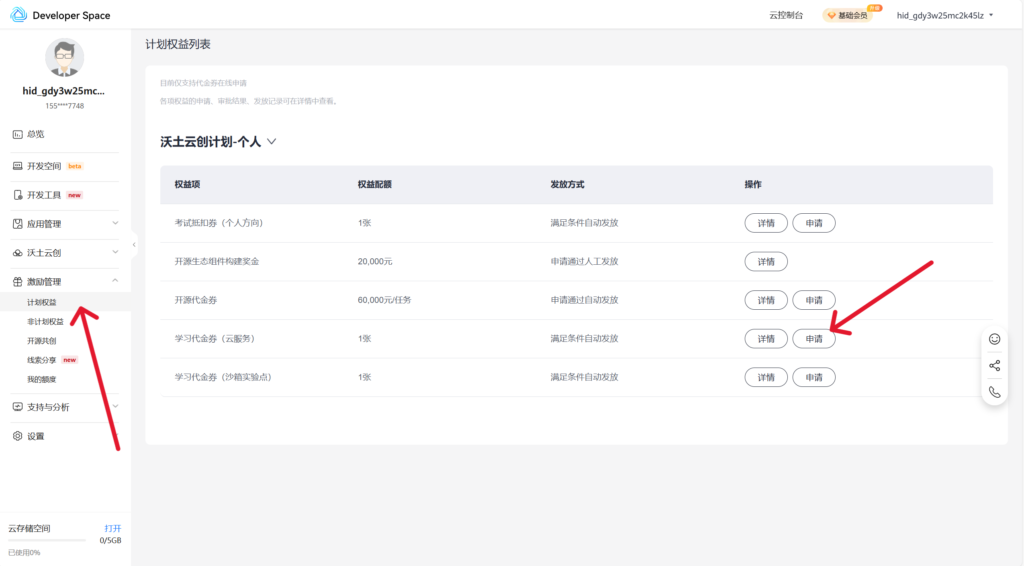Collapse the sidebar with the edge handle
Screen dimensions: 1024x566
point(134,245)
